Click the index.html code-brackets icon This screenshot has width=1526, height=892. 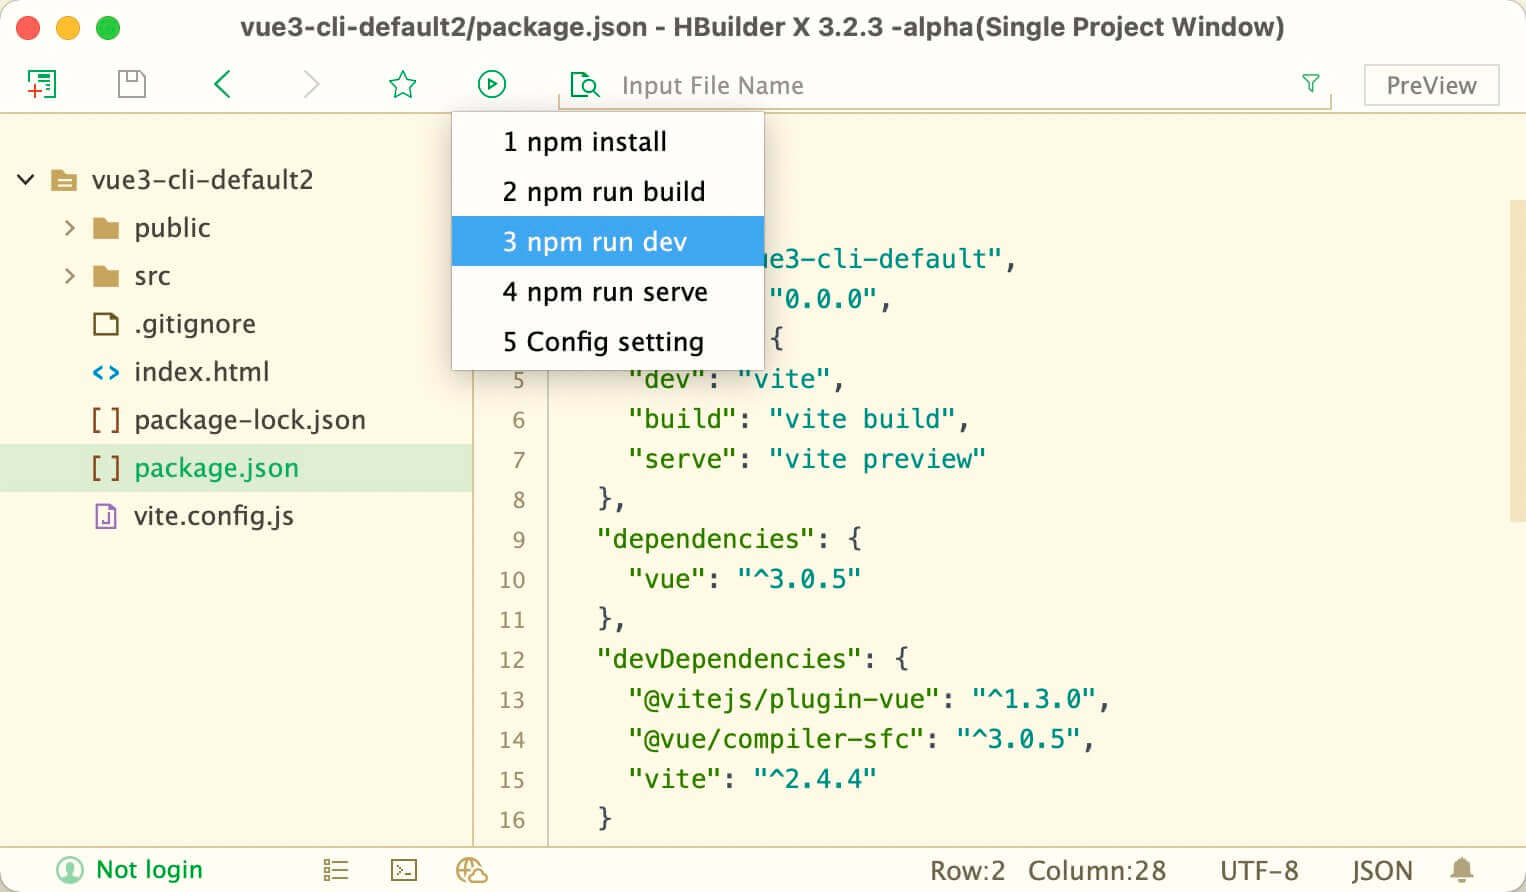coord(106,373)
